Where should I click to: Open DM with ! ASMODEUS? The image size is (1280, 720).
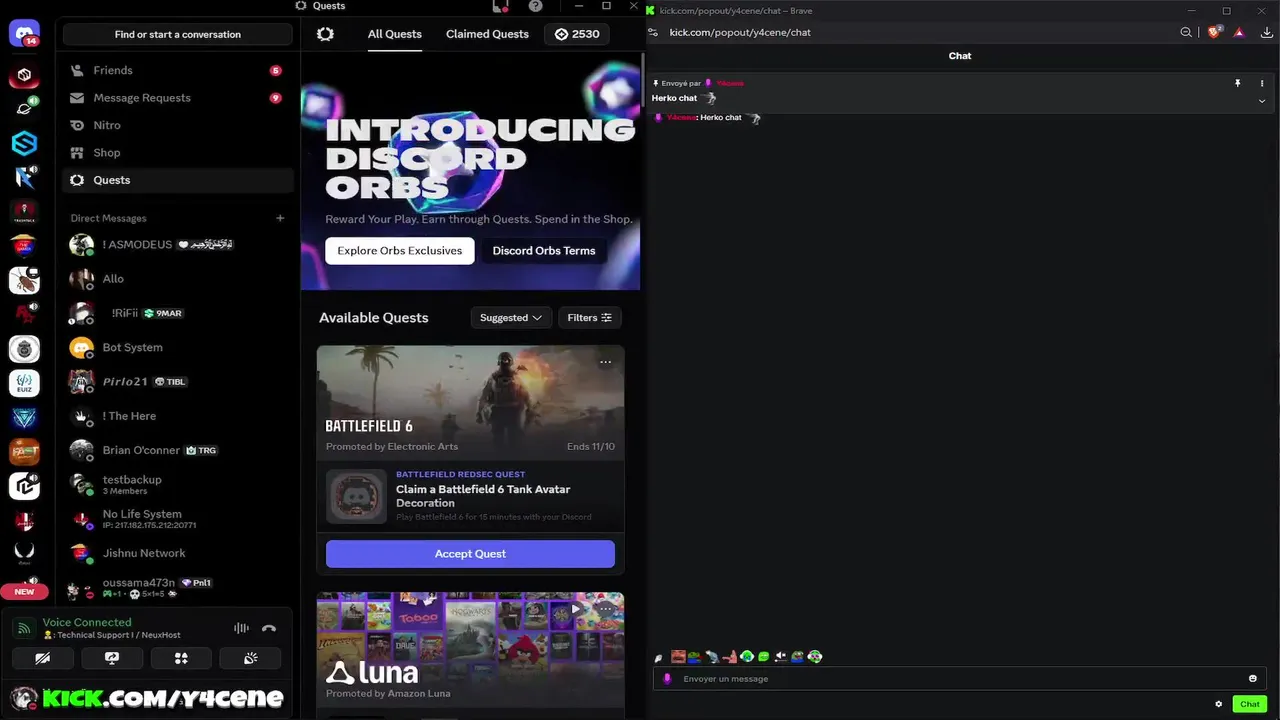point(178,245)
